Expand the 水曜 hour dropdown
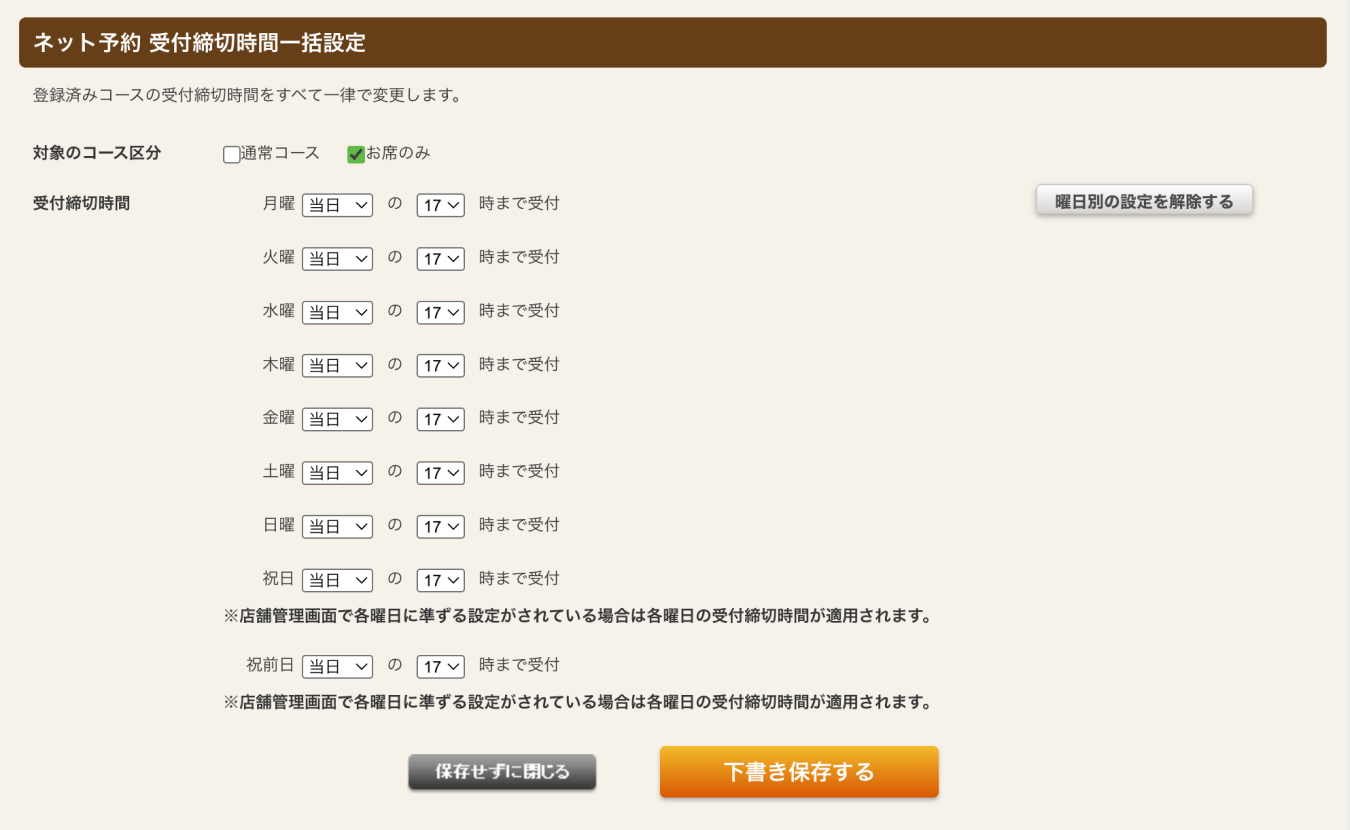The height and width of the screenshot is (830, 1350). [x=440, y=312]
